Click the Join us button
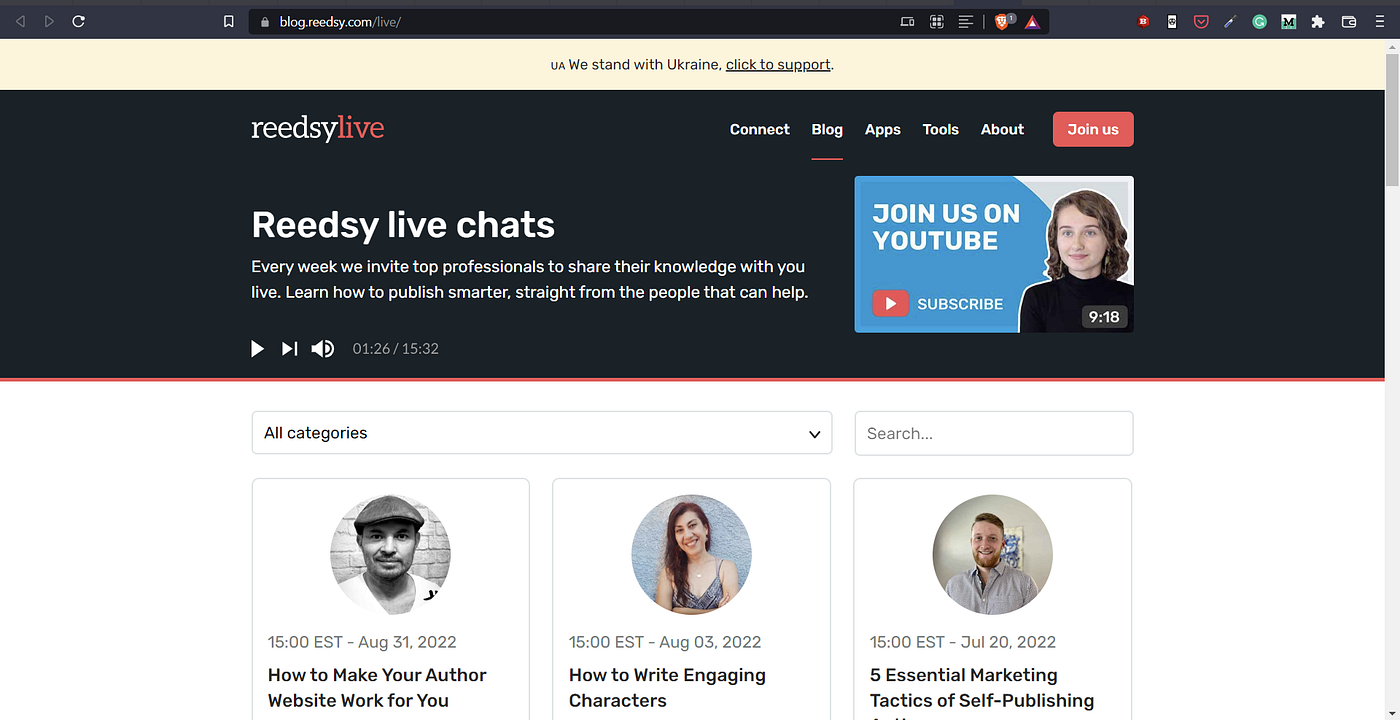1400x720 pixels. point(1092,129)
